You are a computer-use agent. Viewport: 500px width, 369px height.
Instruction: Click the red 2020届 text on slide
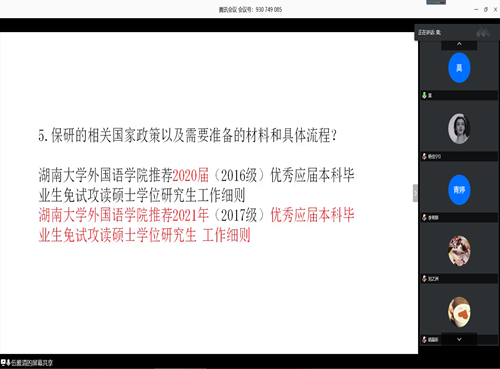click(191, 175)
